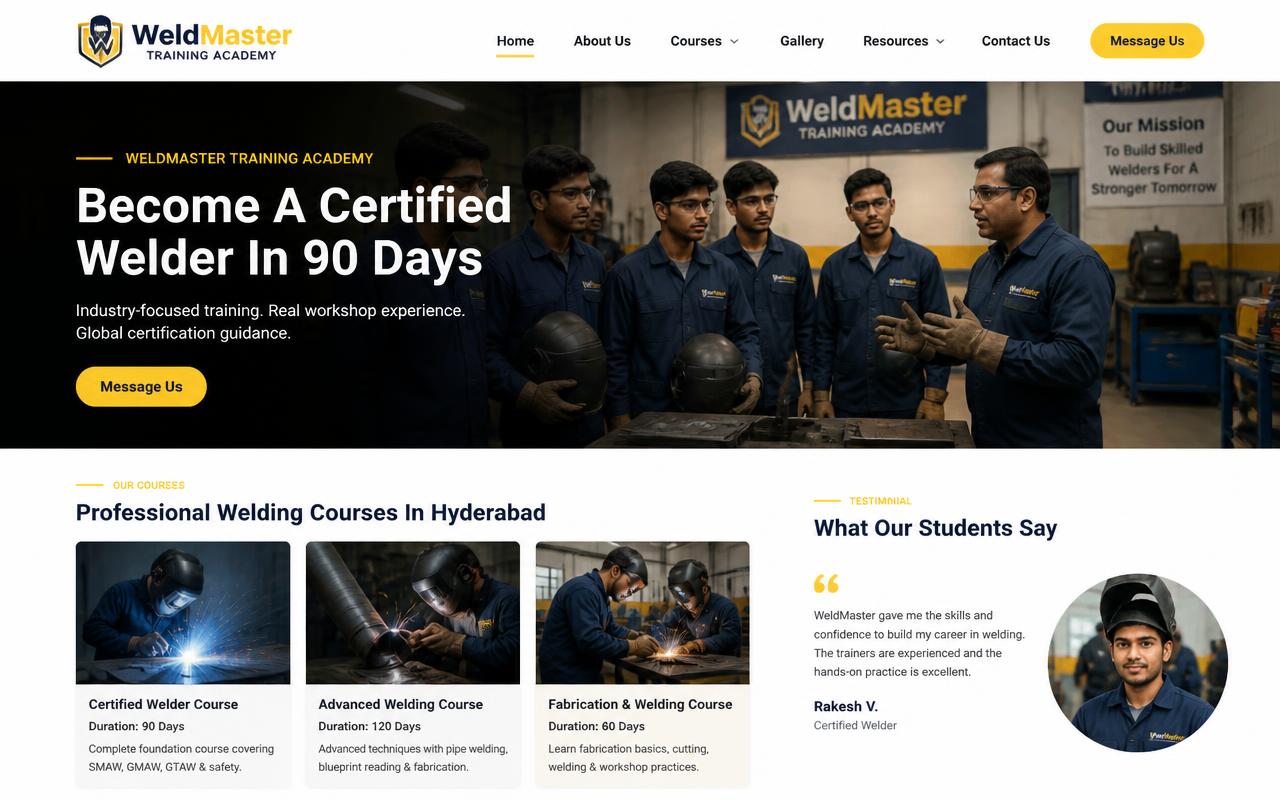Select the Fabrication & Welding Course photo
Image resolution: width=1280 pixels, height=800 pixels.
click(643, 613)
